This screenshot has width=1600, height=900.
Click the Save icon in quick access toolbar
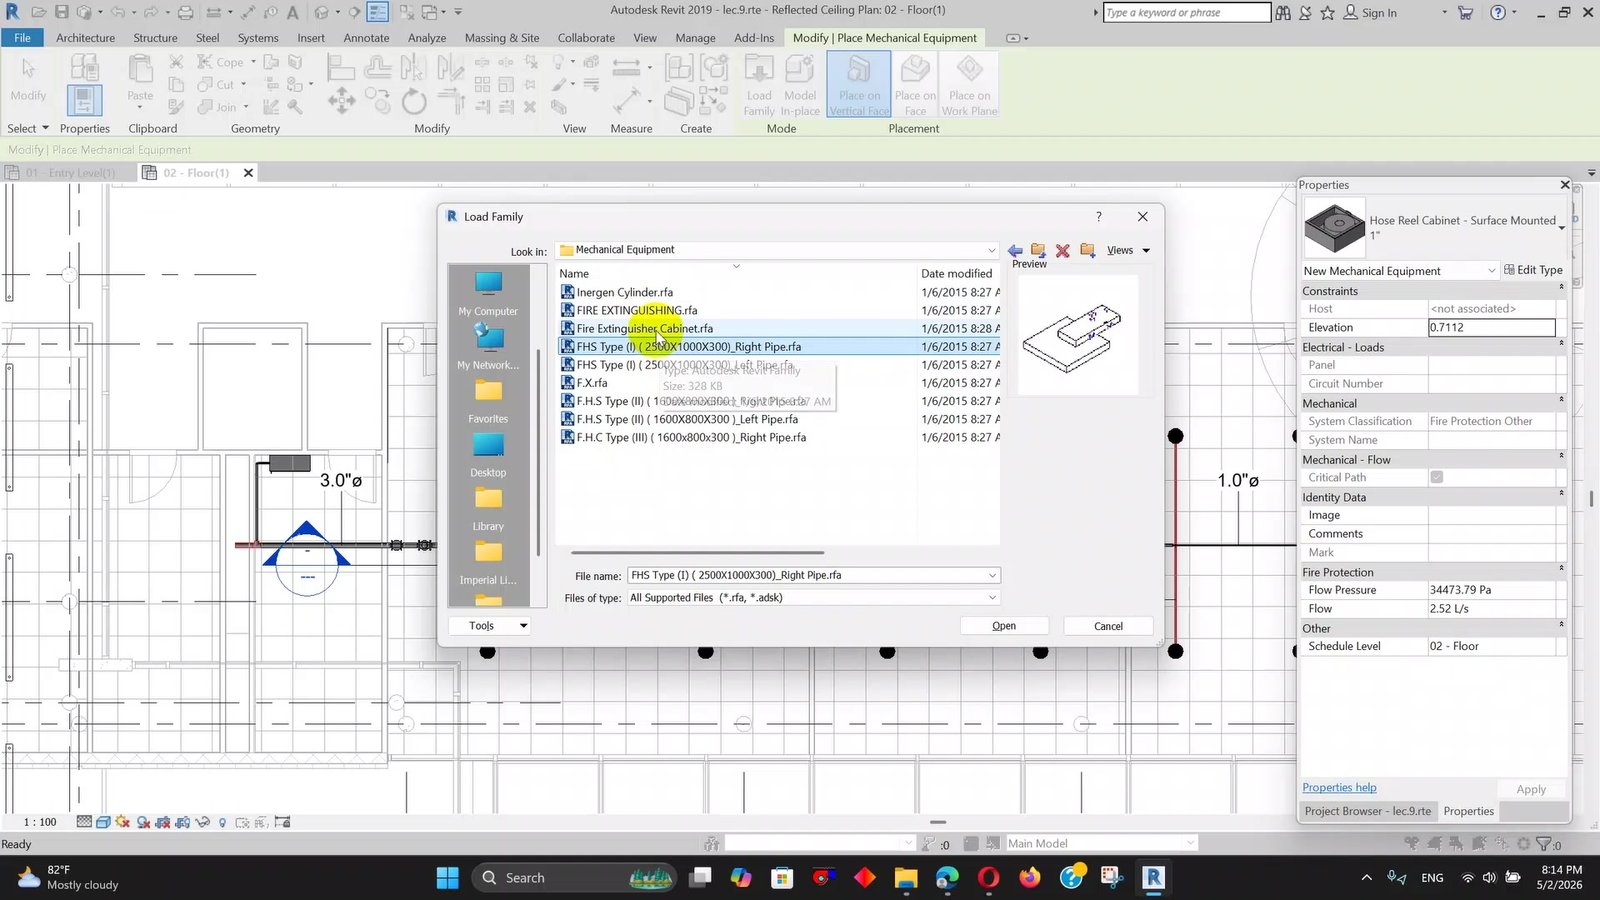click(61, 12)
